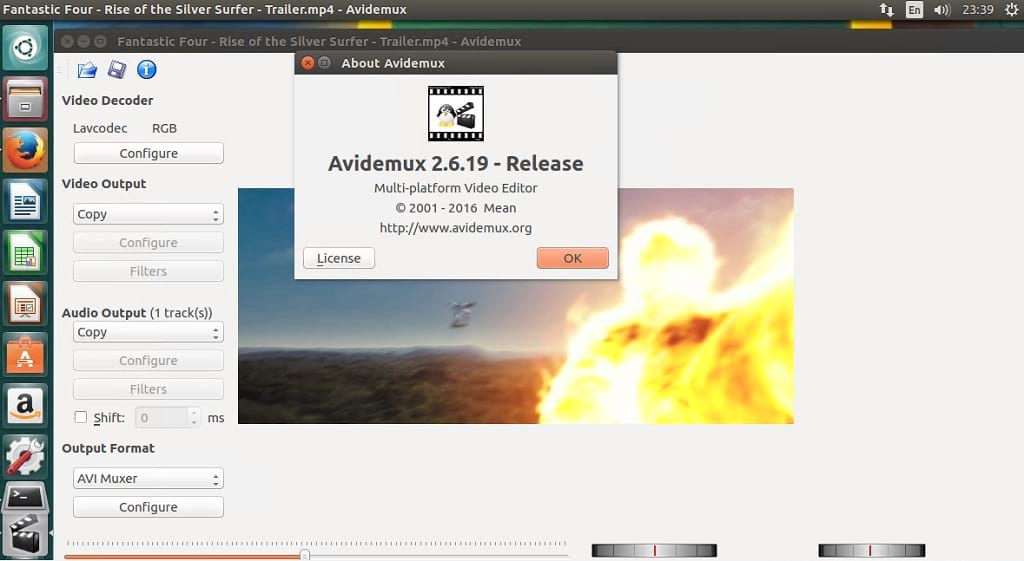Close the About Avidemux dialog
Viewport: 1024px width, 561px height.
pyautogui.click(x=308, y=63)
